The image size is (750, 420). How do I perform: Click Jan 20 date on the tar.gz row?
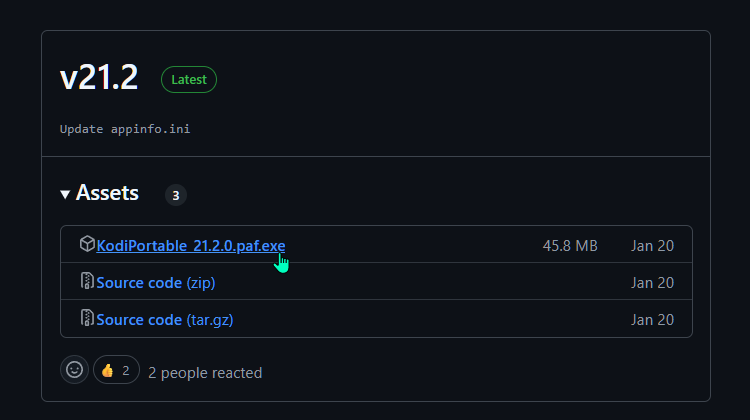(x=652, y=320)
